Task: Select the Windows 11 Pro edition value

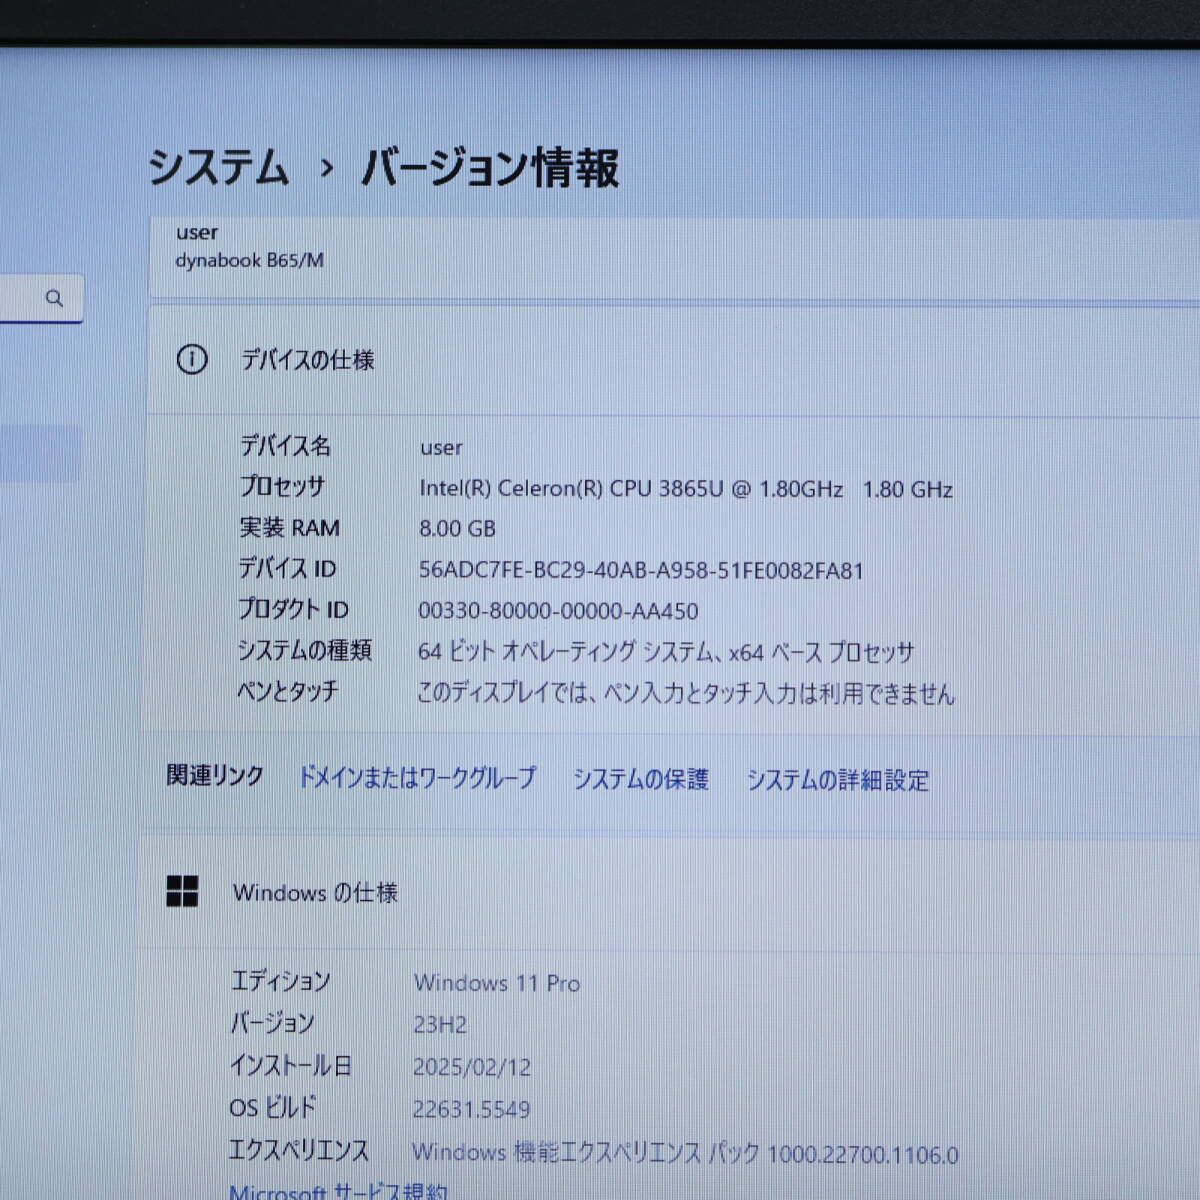Action: (497, 983)
